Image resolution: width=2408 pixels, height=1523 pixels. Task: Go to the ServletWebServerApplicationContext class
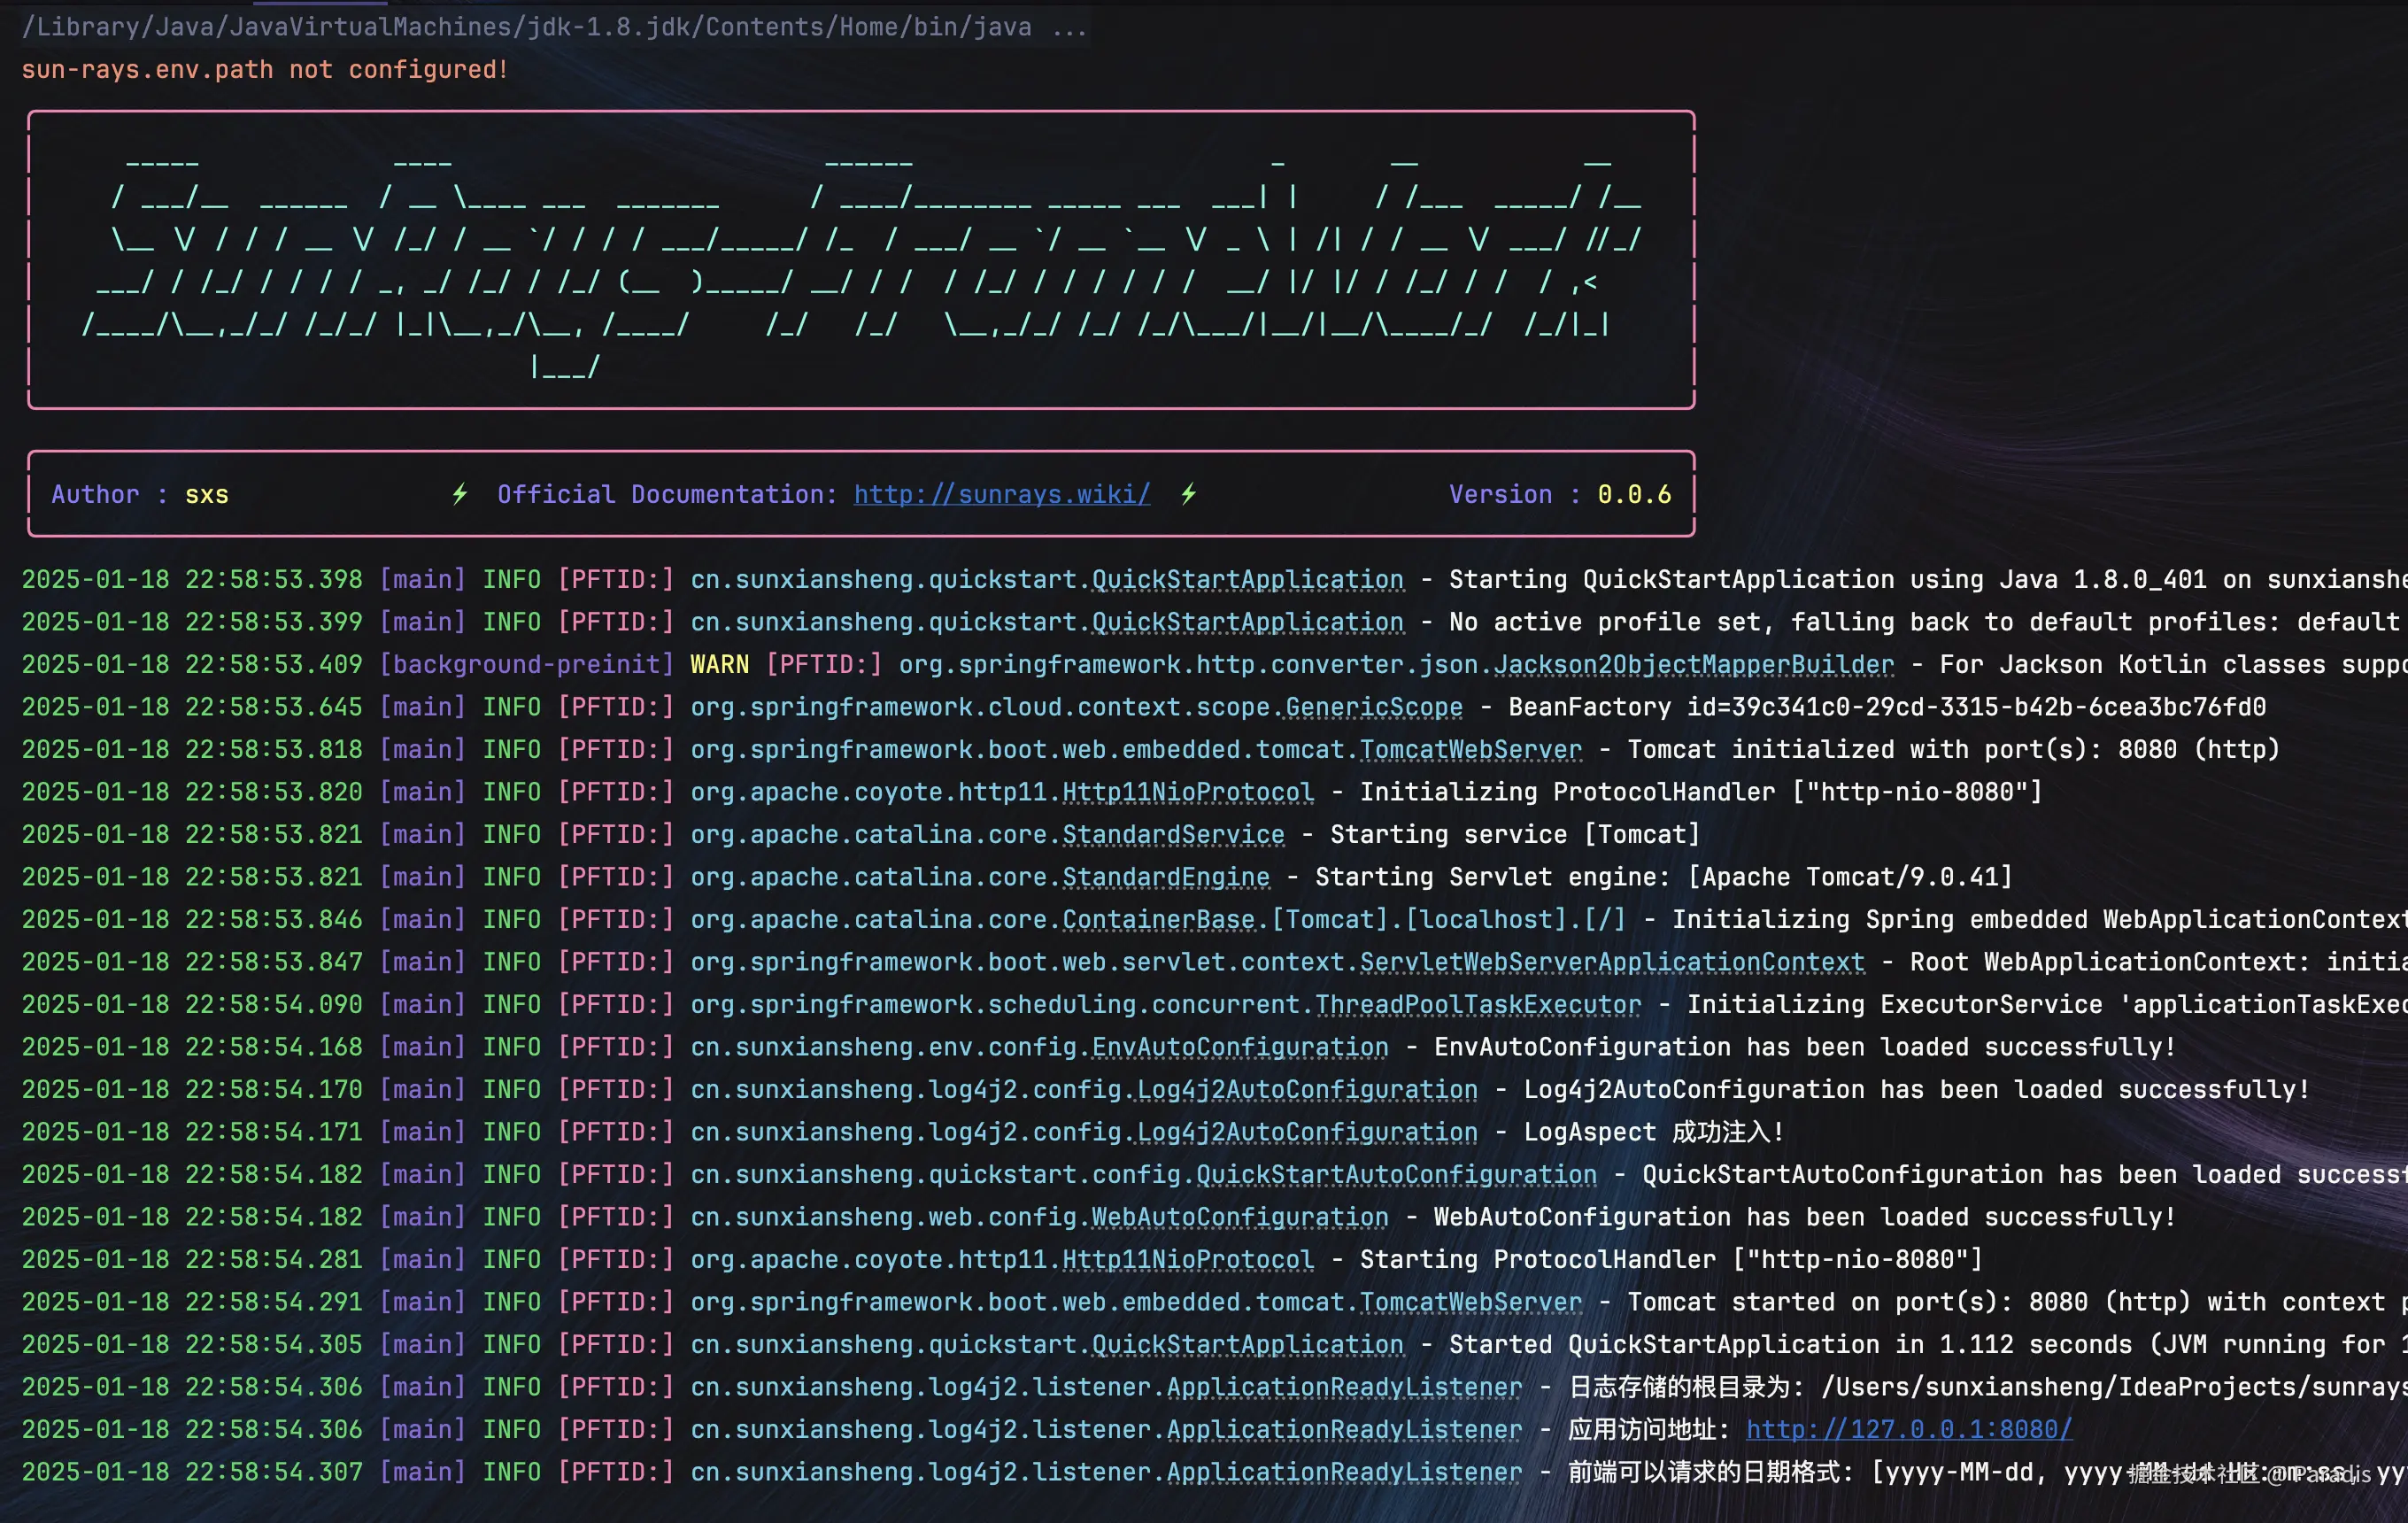point(1611,962)
